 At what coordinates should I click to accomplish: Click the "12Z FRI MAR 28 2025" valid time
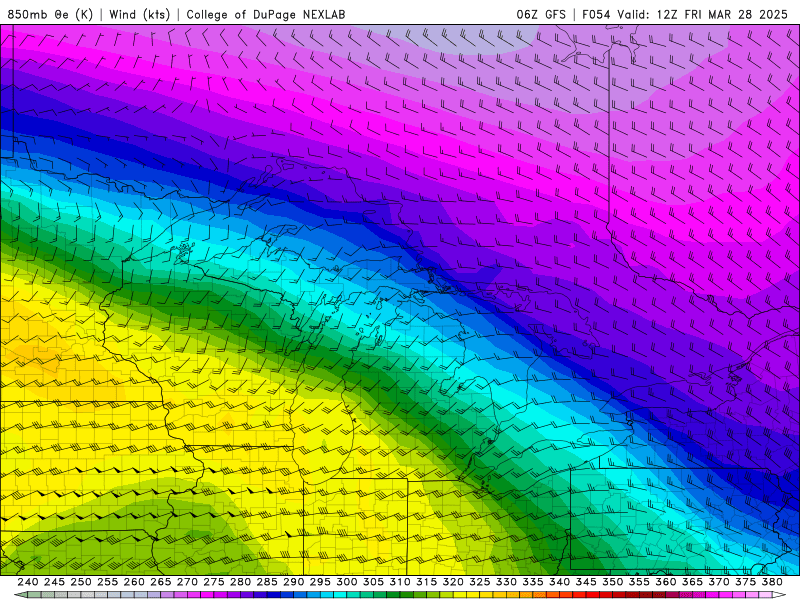(722, 14)
